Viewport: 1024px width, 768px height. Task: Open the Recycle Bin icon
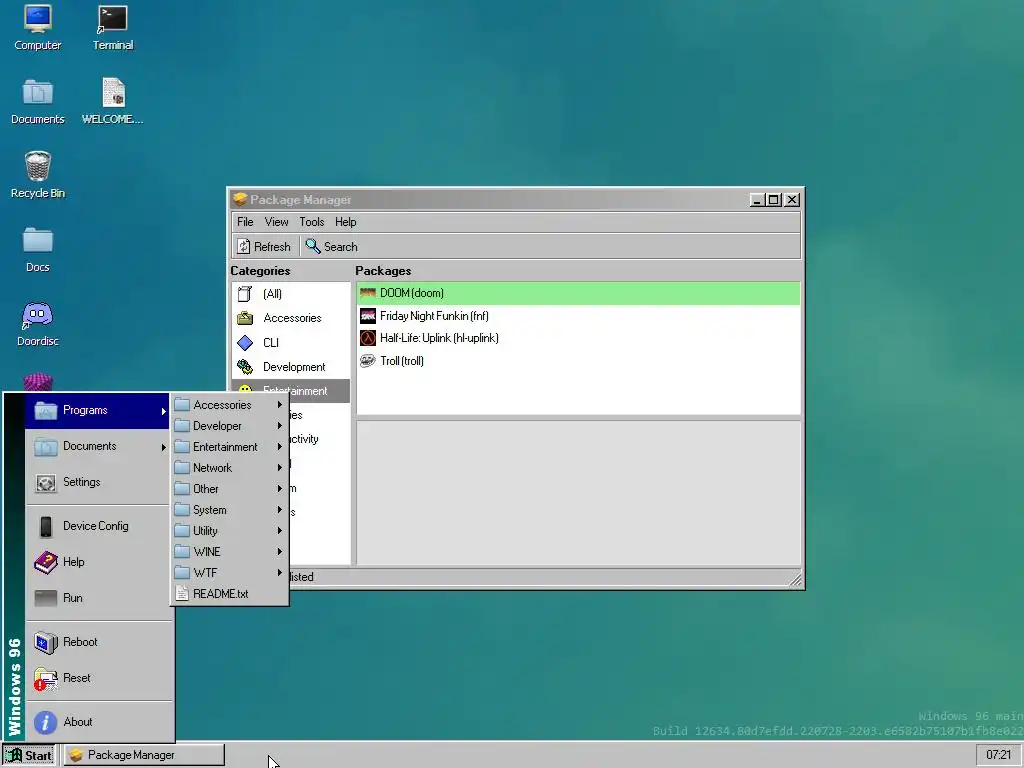pos(37,175)
